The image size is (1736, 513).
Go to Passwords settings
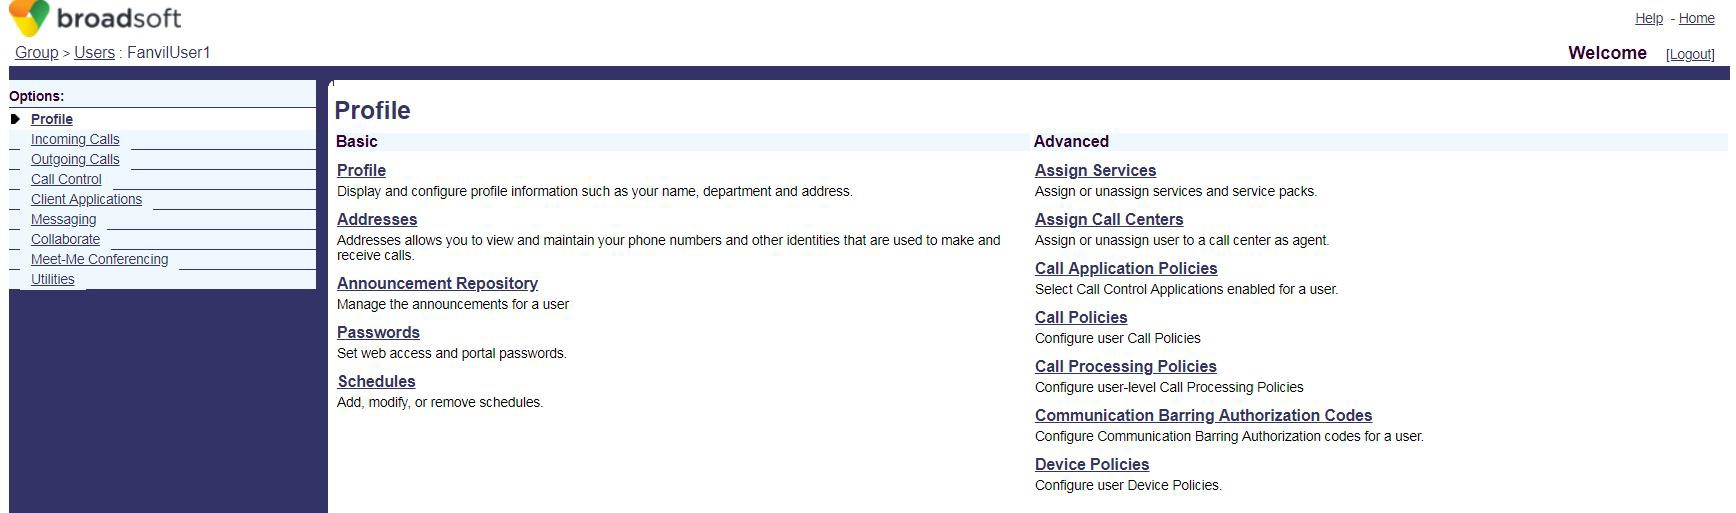(x=378, y=333)
